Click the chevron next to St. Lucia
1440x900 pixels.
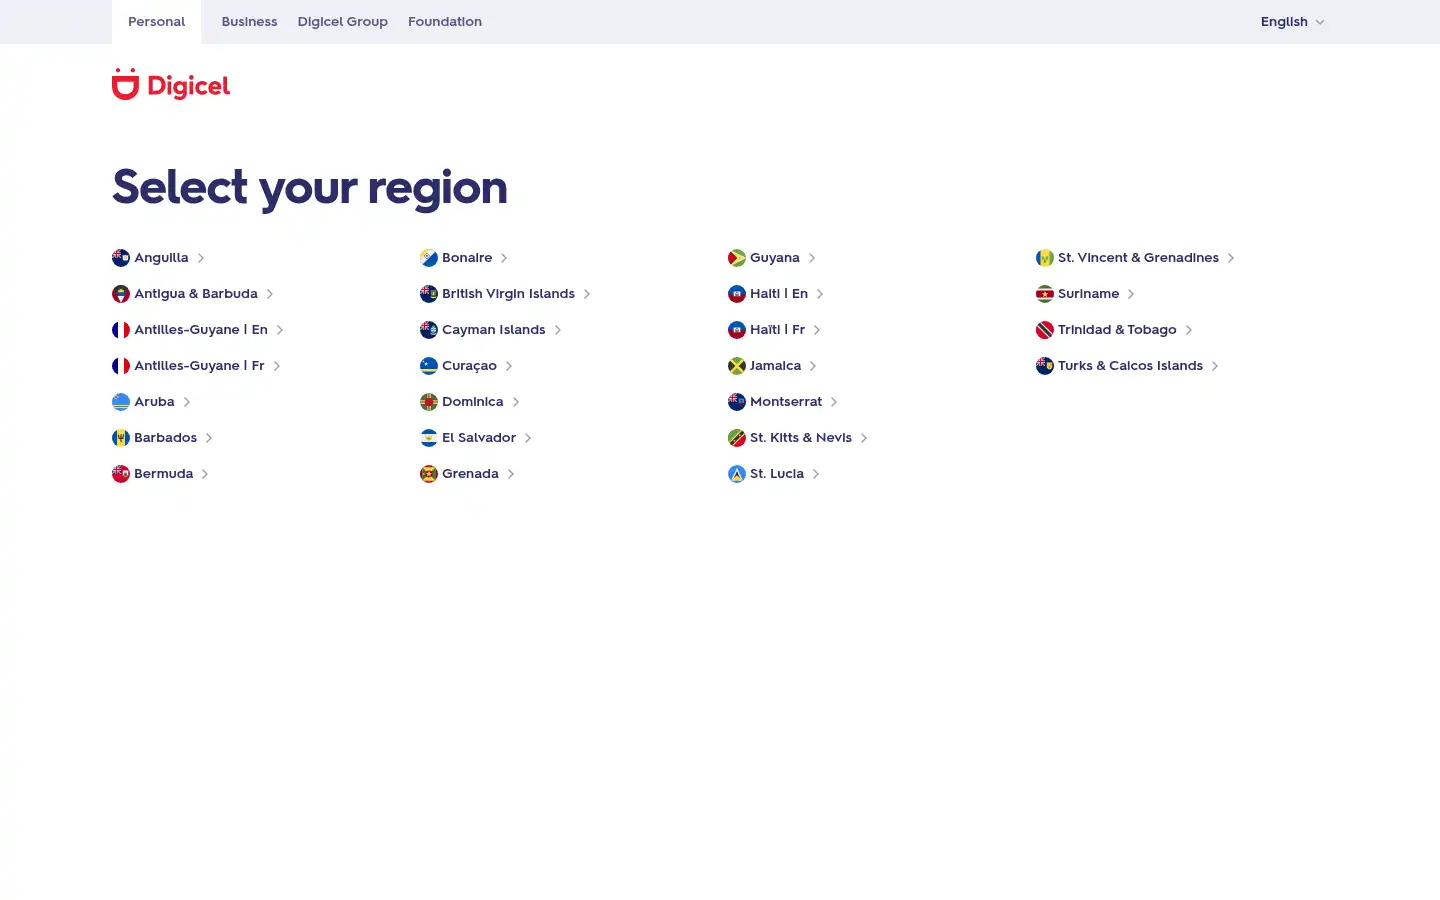pyautogui.click(x=816, y=474)
